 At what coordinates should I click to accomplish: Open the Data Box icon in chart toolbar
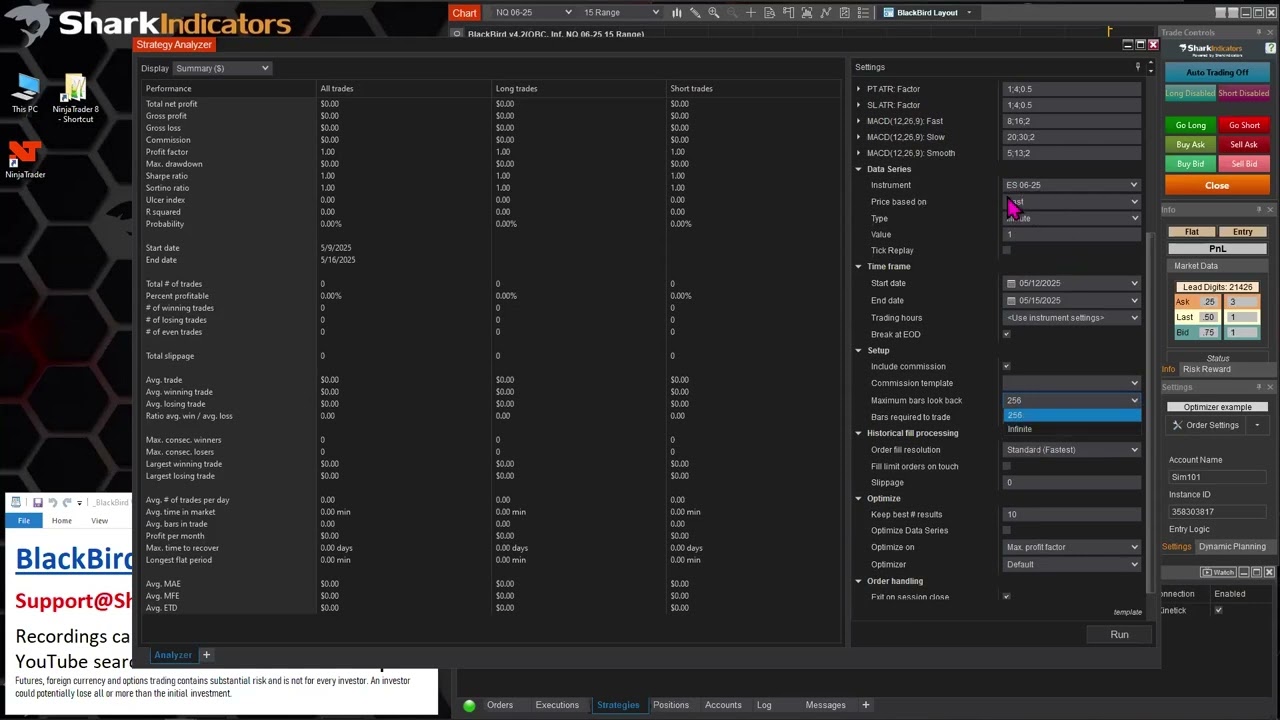tap(770, 13)
